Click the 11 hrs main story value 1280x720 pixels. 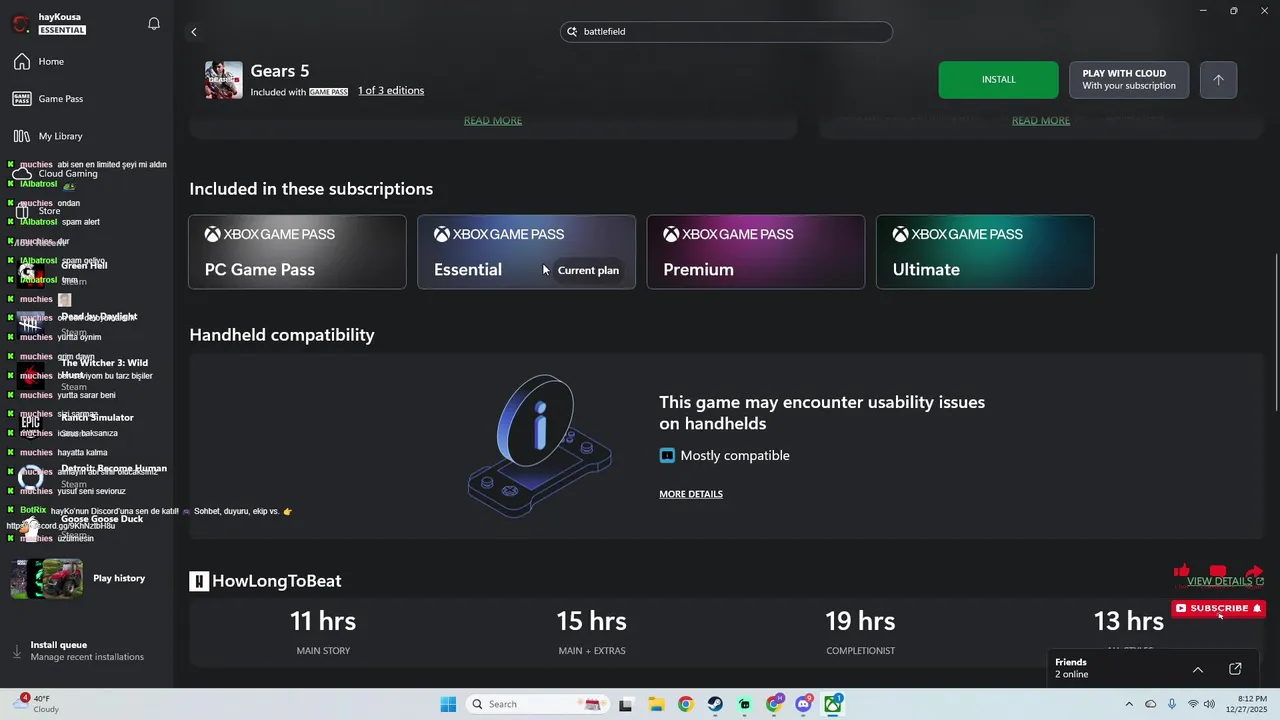click(x=323, y=621)
